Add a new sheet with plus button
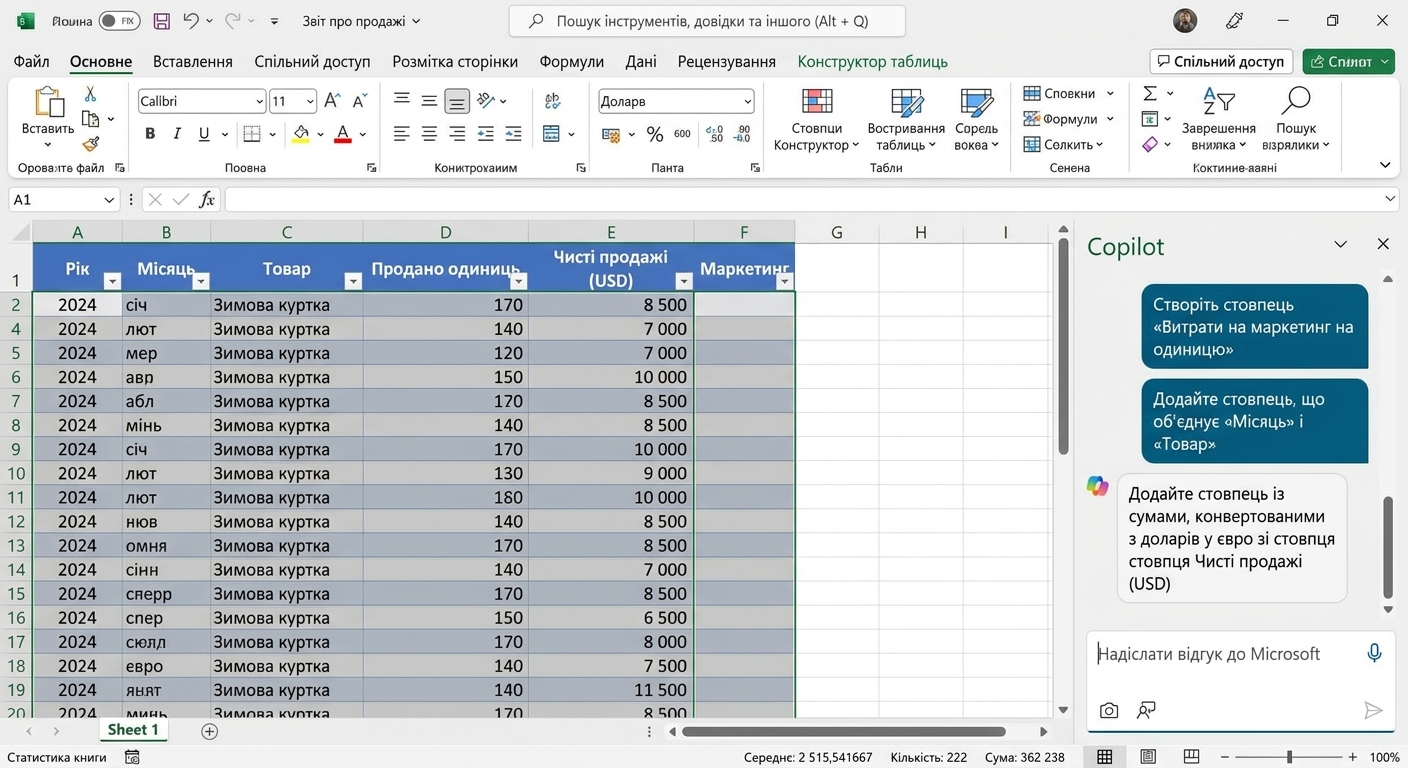1408x768 pixels. click(x=209, y=731)
